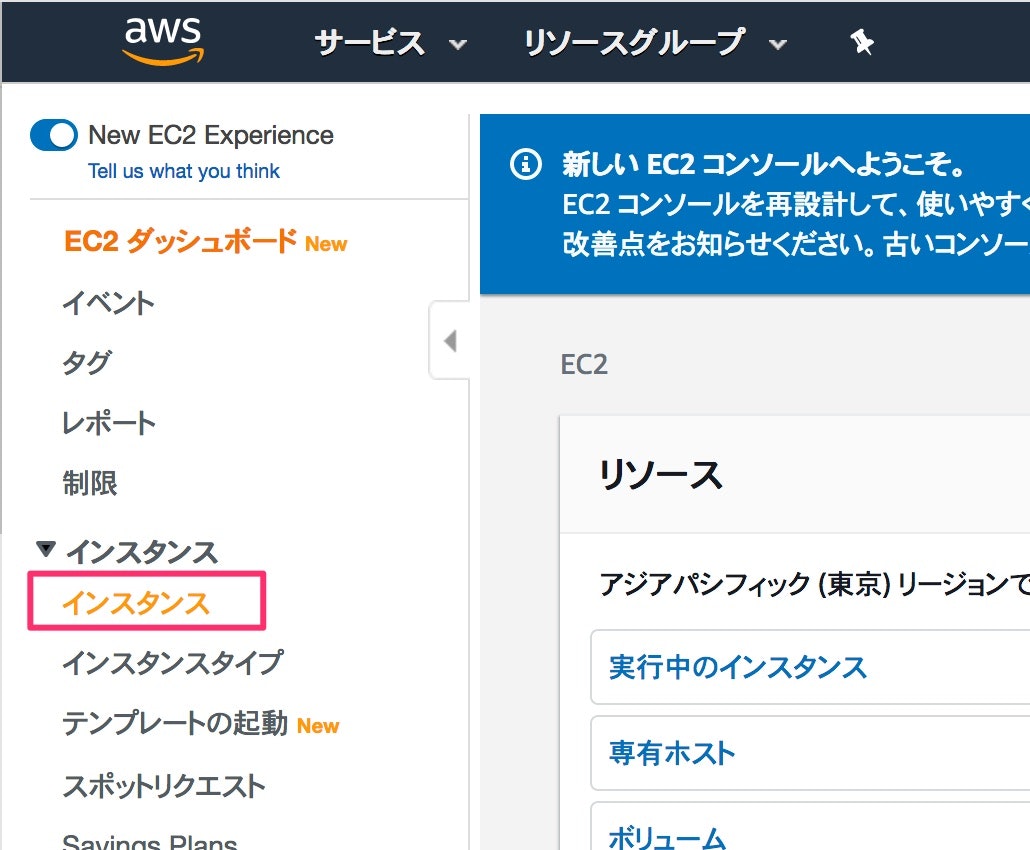Collapse sidebar with the left arrow handle
This screenshot has width=1030, height=850.
[450, 341]
